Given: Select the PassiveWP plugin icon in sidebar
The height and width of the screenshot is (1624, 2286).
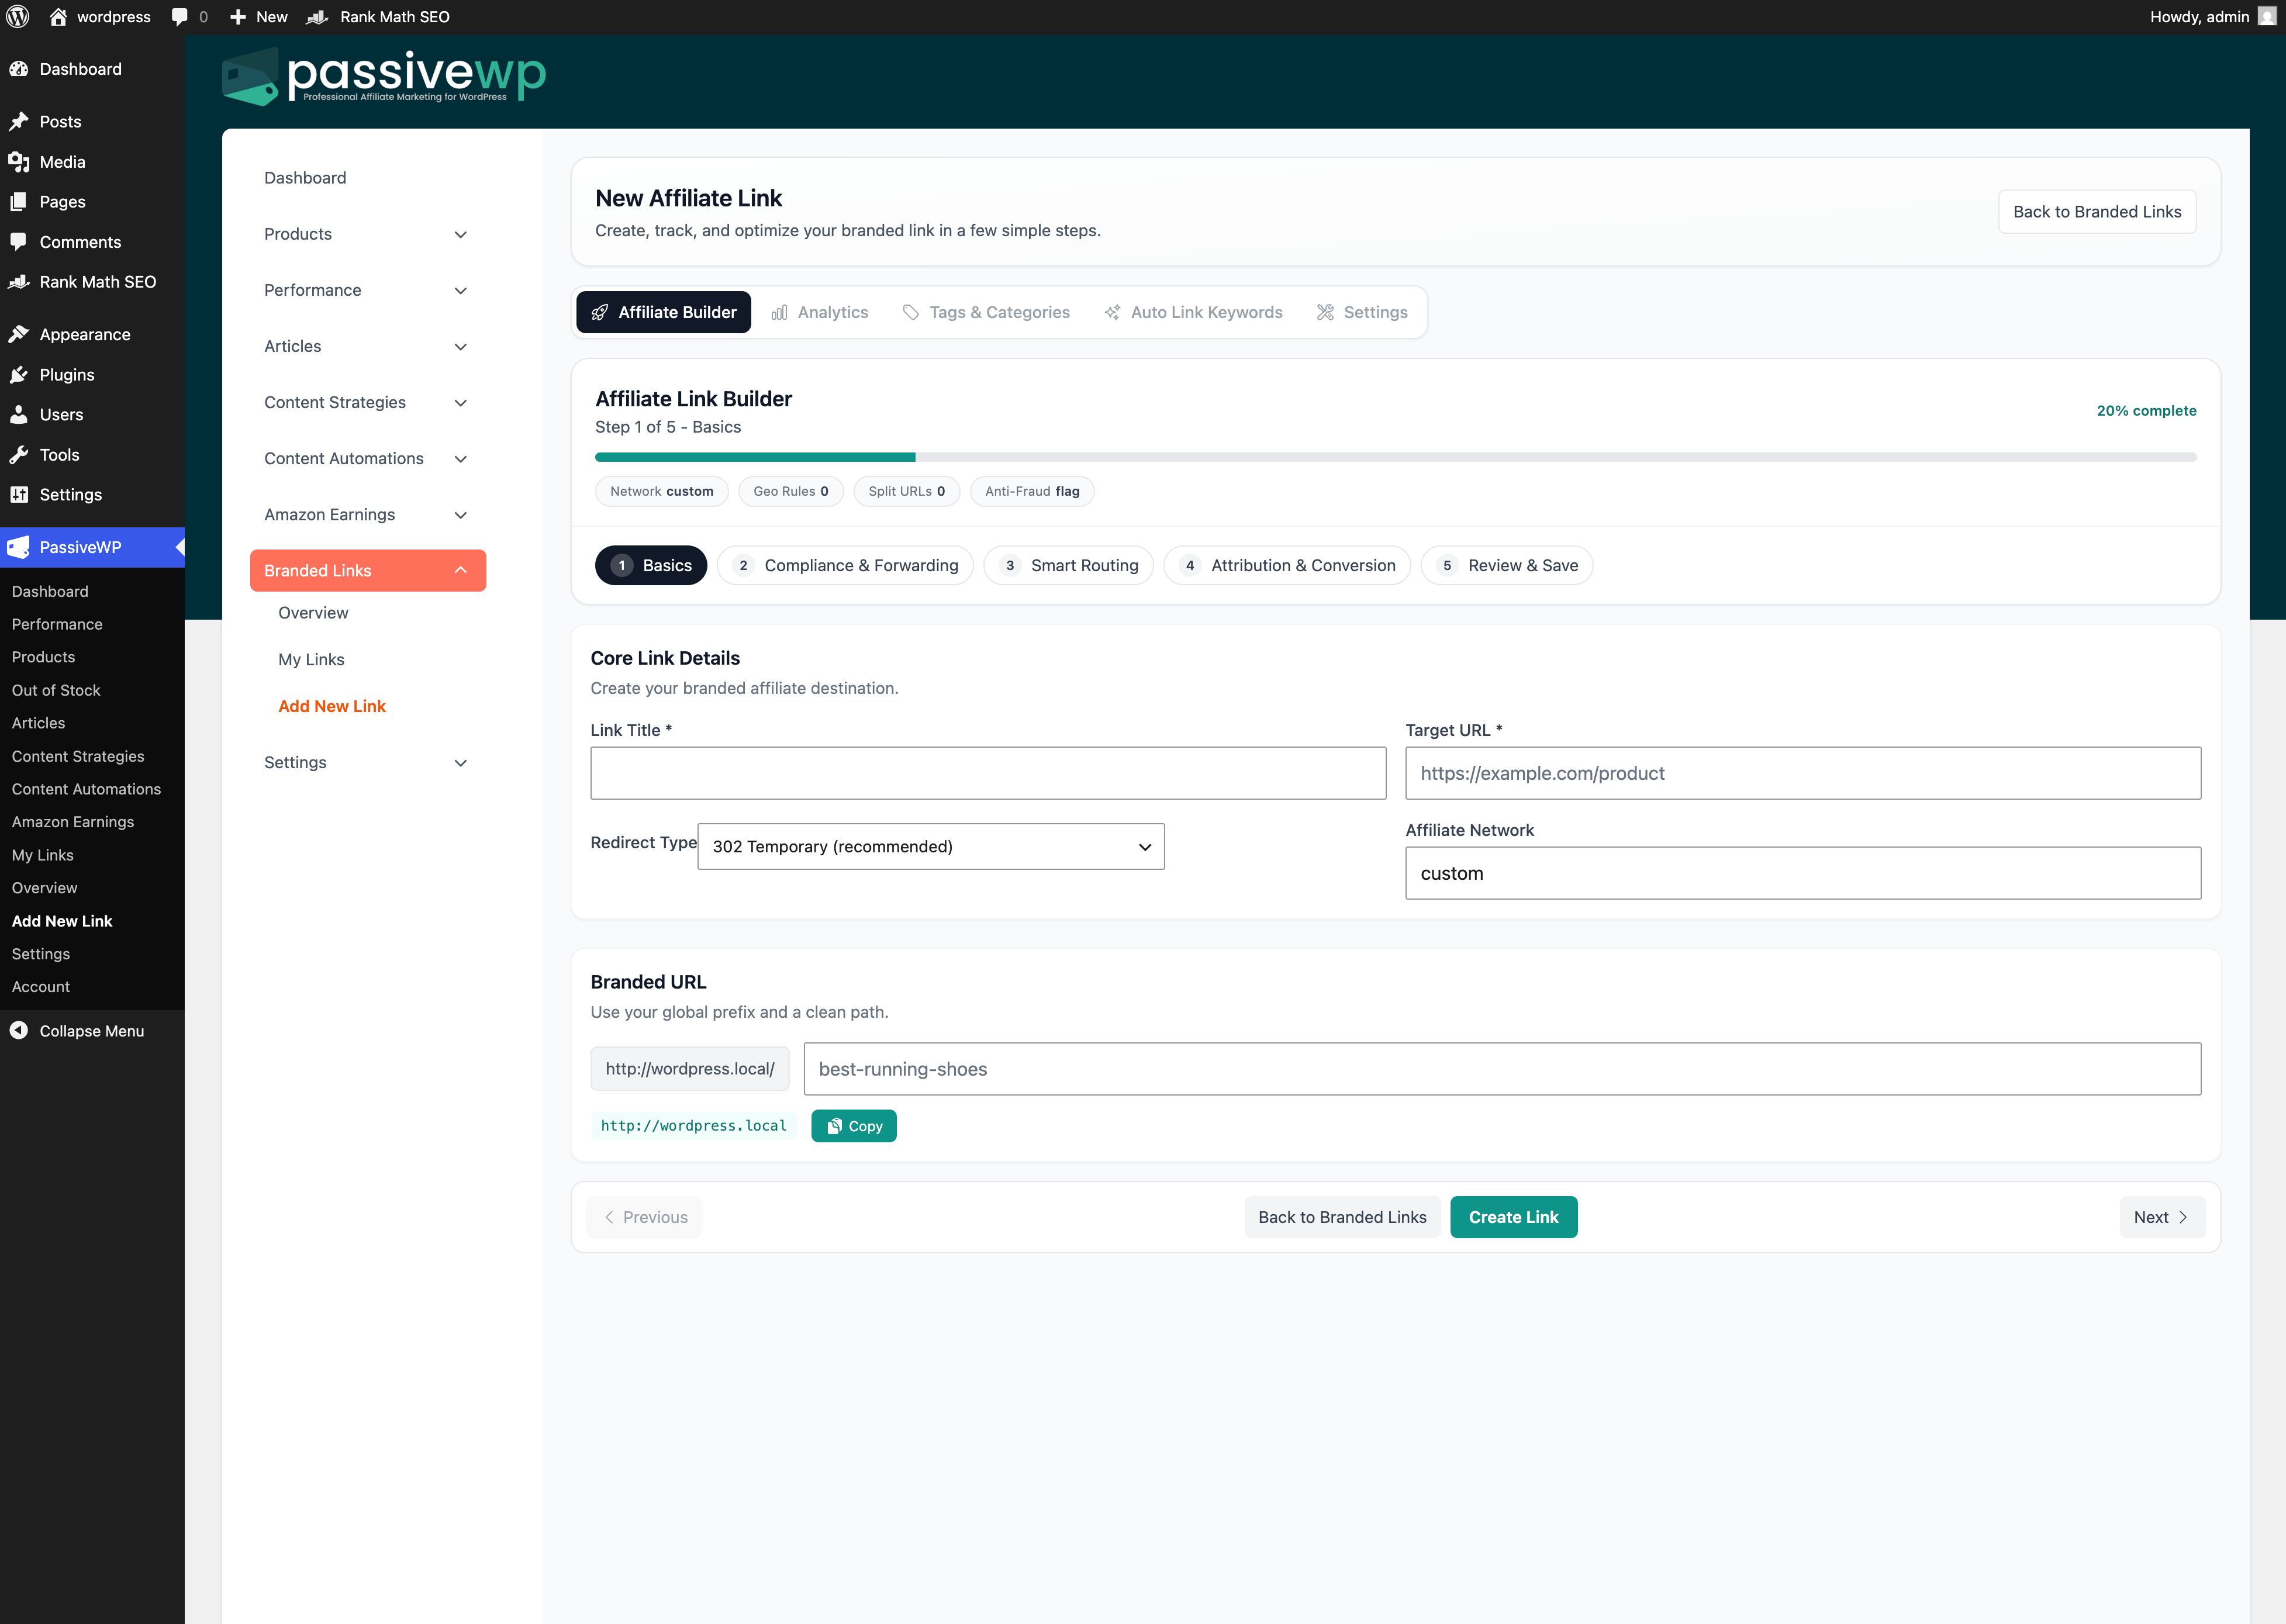Looking at the screenshot, I should 18,547.
